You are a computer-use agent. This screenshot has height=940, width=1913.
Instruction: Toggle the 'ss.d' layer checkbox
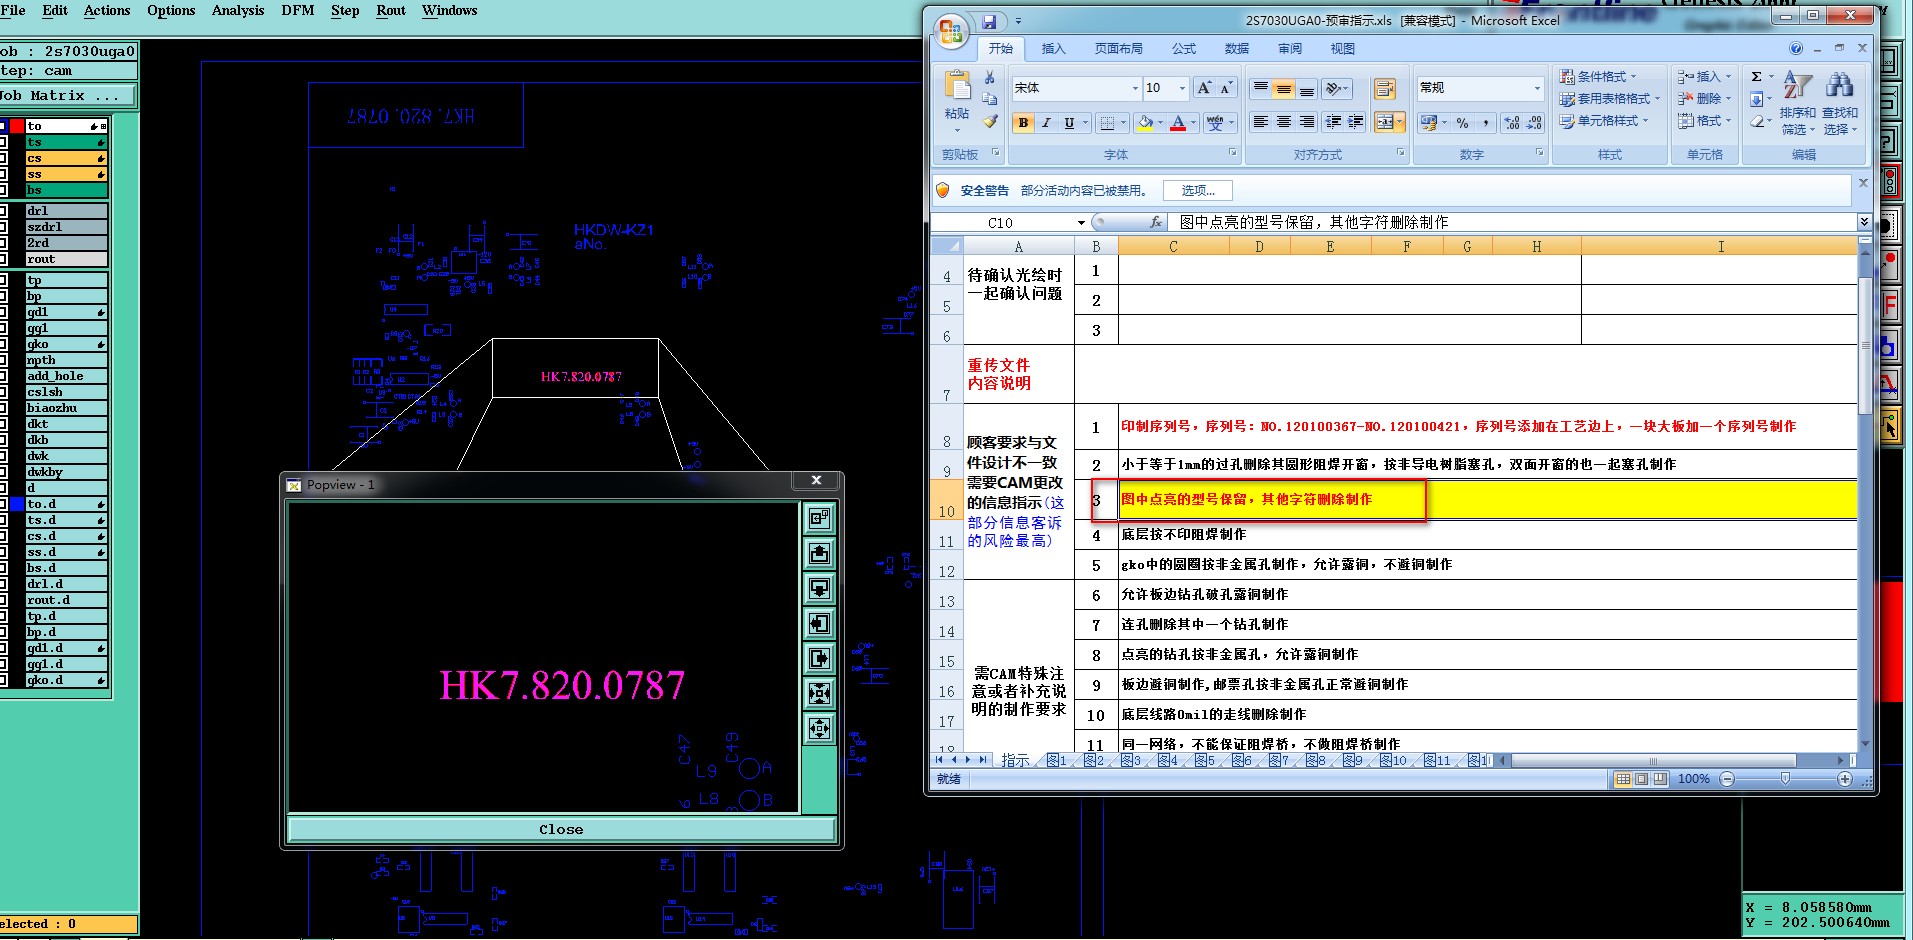[4, 552]
